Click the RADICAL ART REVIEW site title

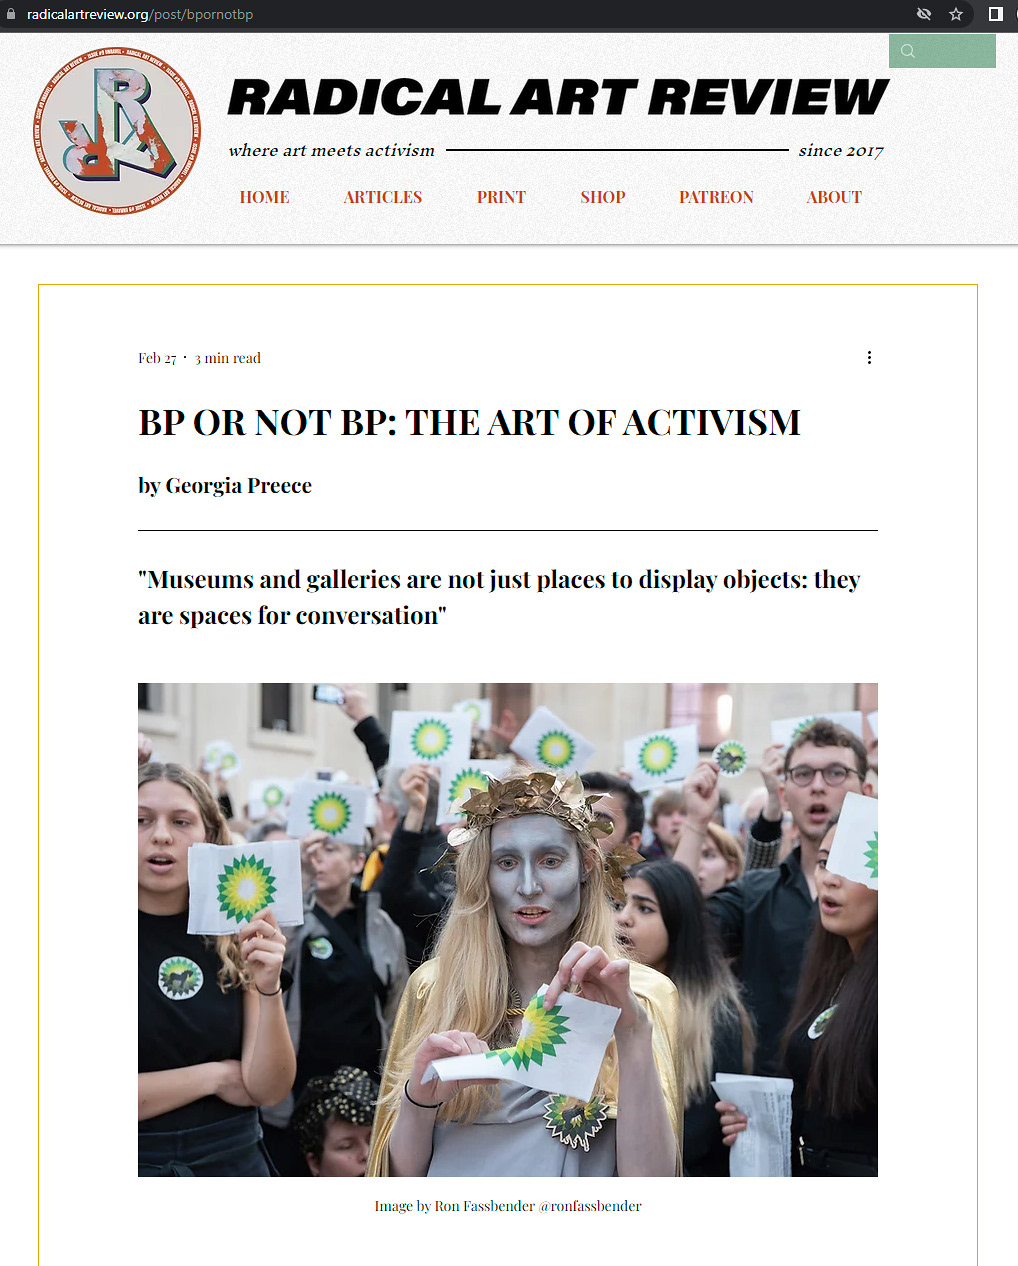click(557, 97)
